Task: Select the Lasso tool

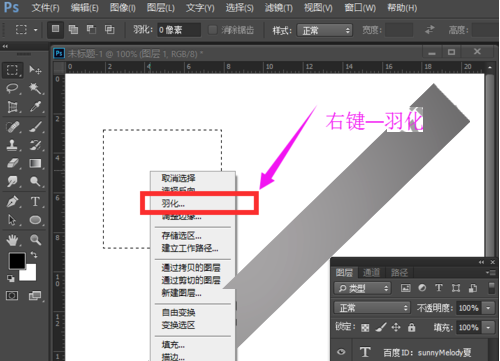Action: click(x=13, y=88)
